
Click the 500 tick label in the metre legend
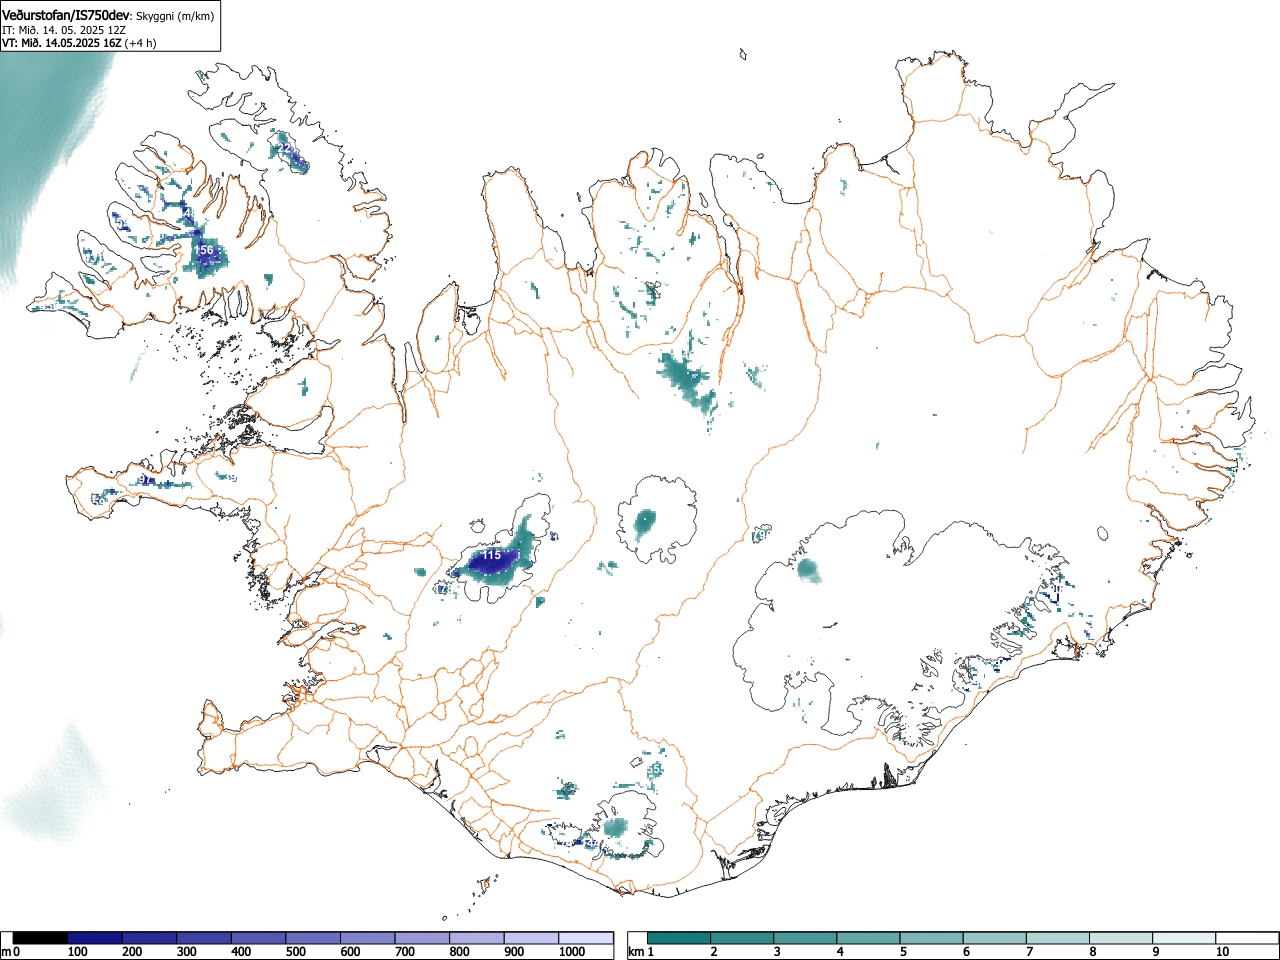pos(295,952)
